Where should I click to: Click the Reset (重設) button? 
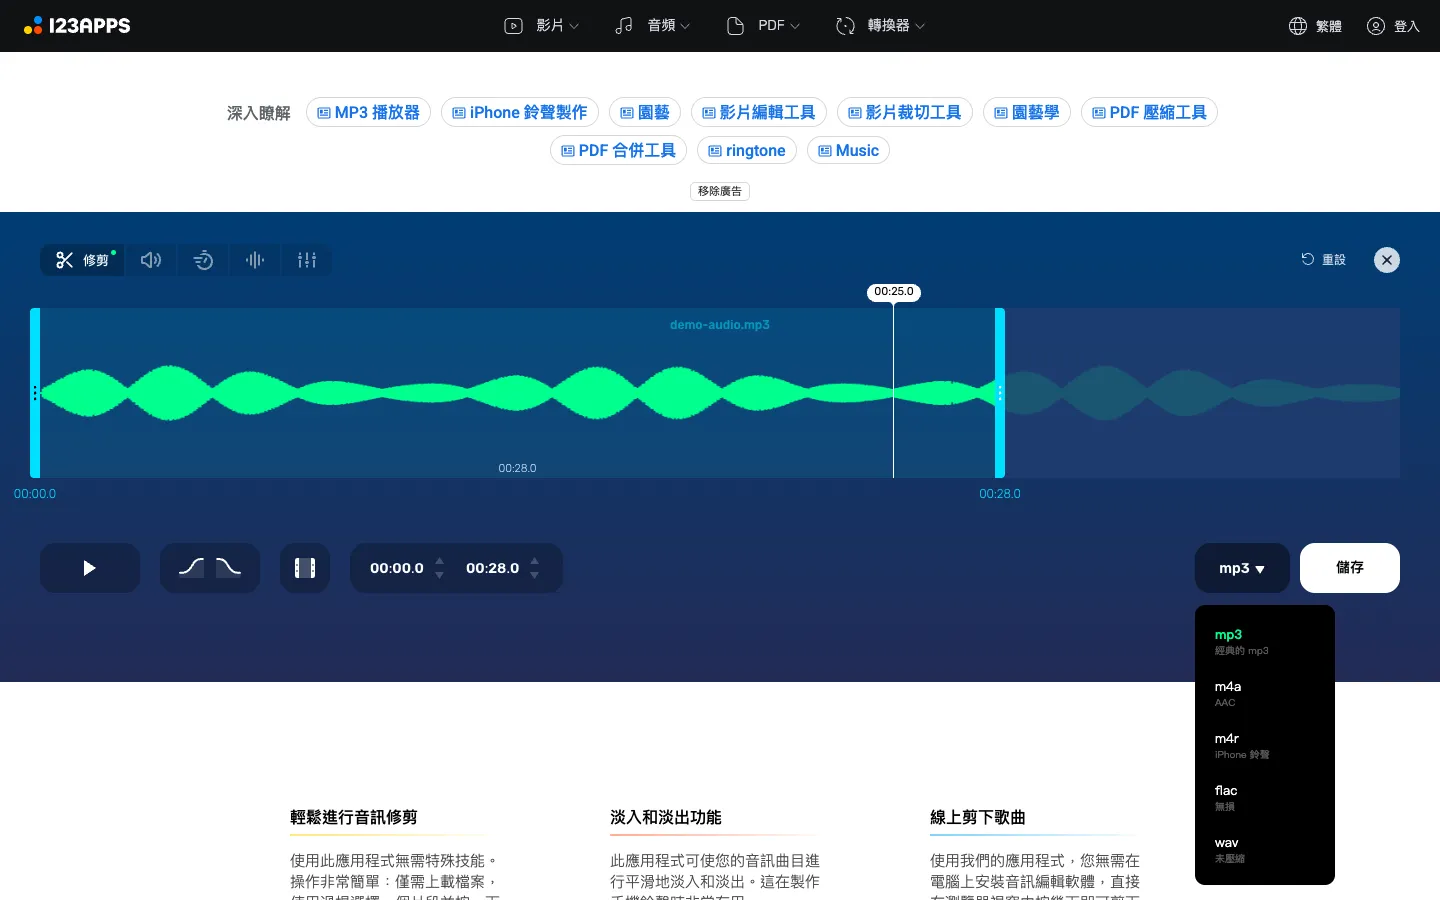(1323, 260)
